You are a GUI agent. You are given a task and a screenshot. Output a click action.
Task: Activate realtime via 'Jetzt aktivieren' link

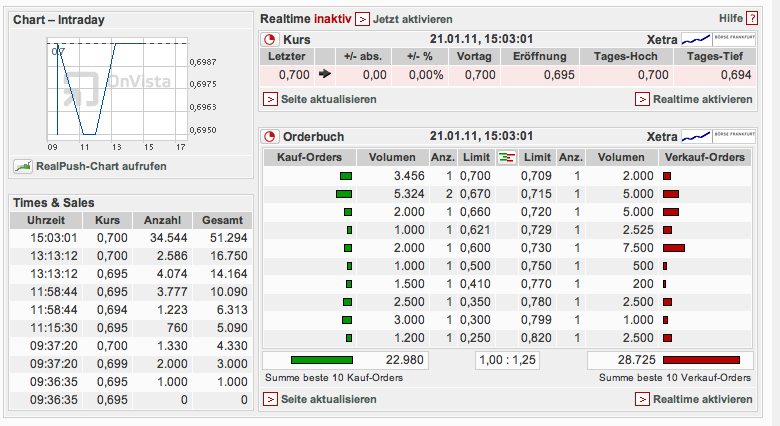click(x=413, y=19)
